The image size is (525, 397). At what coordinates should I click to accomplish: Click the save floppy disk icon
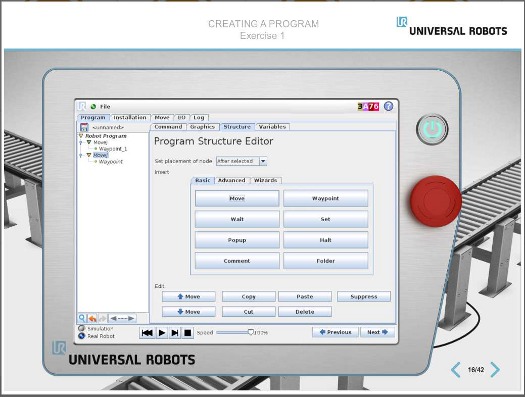84,127
